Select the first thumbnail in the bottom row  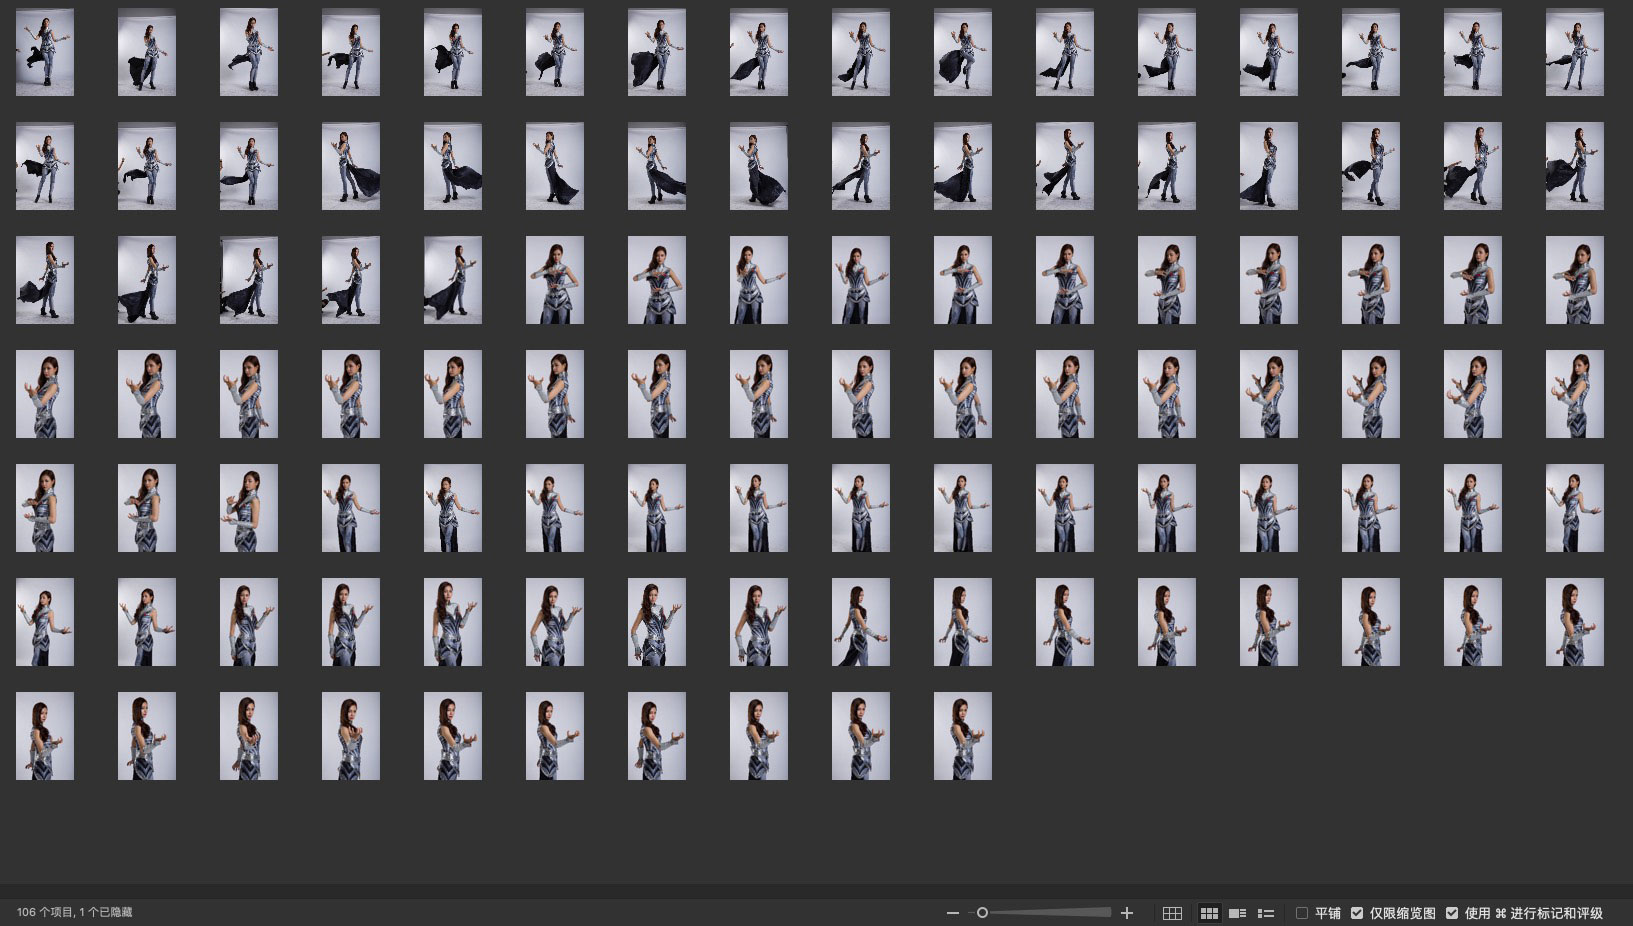(x=45, y=736)
